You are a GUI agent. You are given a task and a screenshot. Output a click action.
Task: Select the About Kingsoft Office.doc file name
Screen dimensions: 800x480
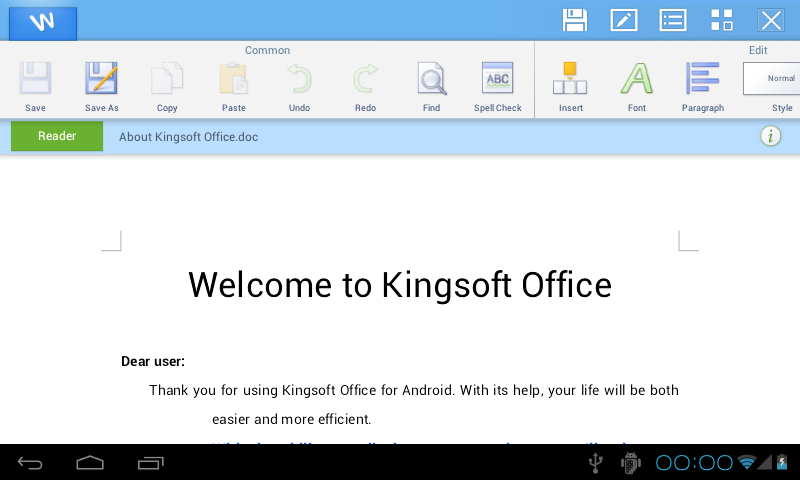tap(188, 137)
